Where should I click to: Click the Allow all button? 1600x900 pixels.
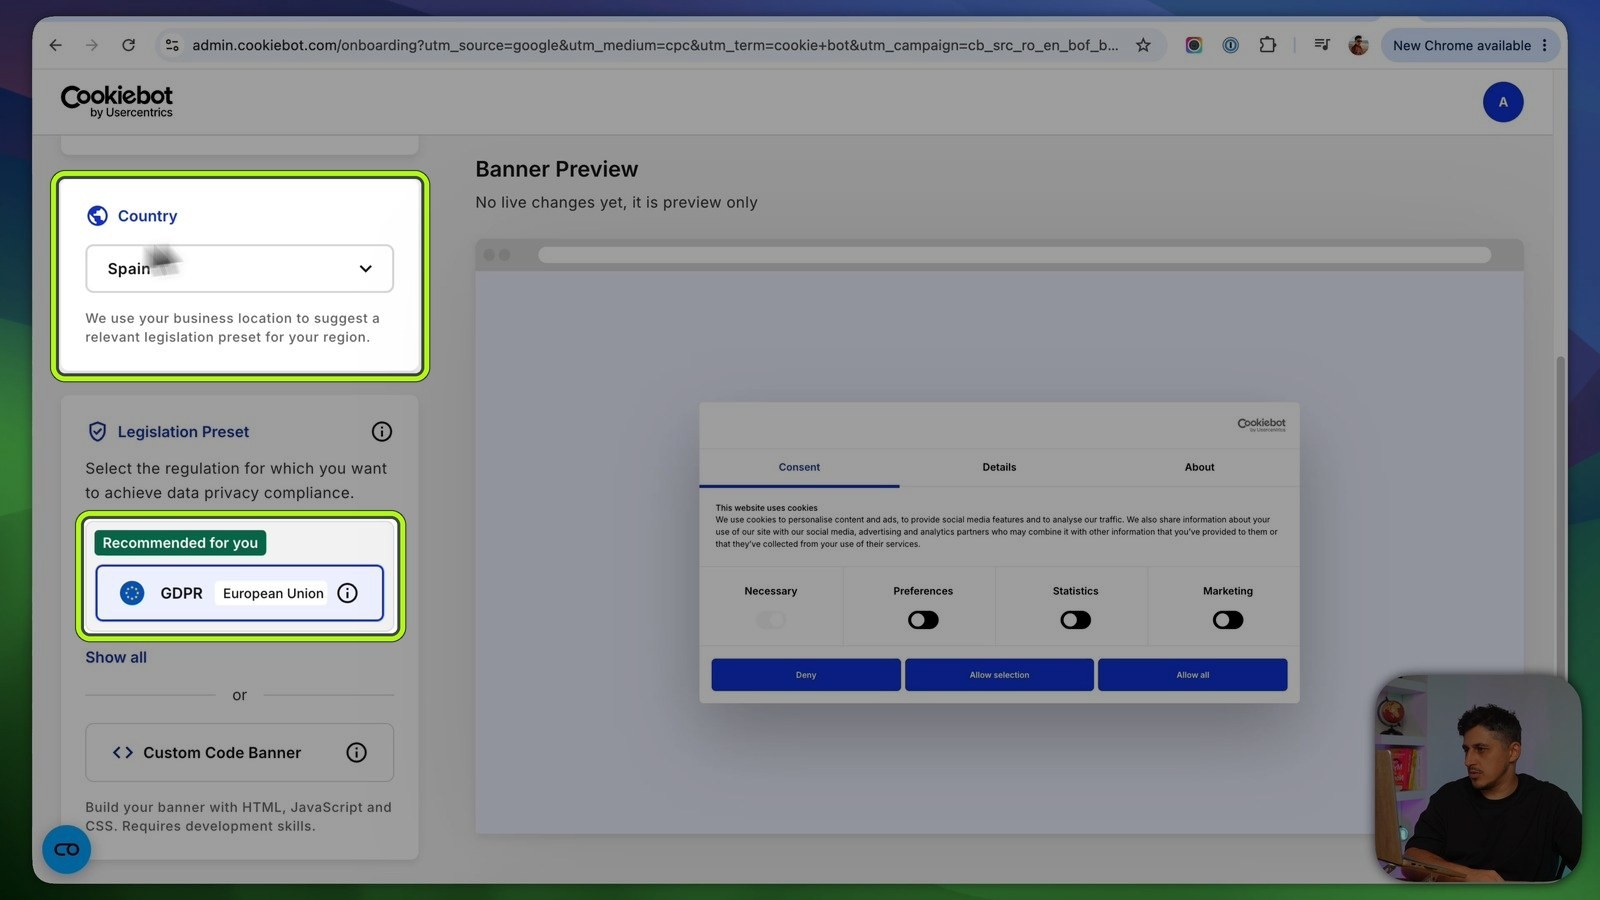click(x=1192, y=675)
